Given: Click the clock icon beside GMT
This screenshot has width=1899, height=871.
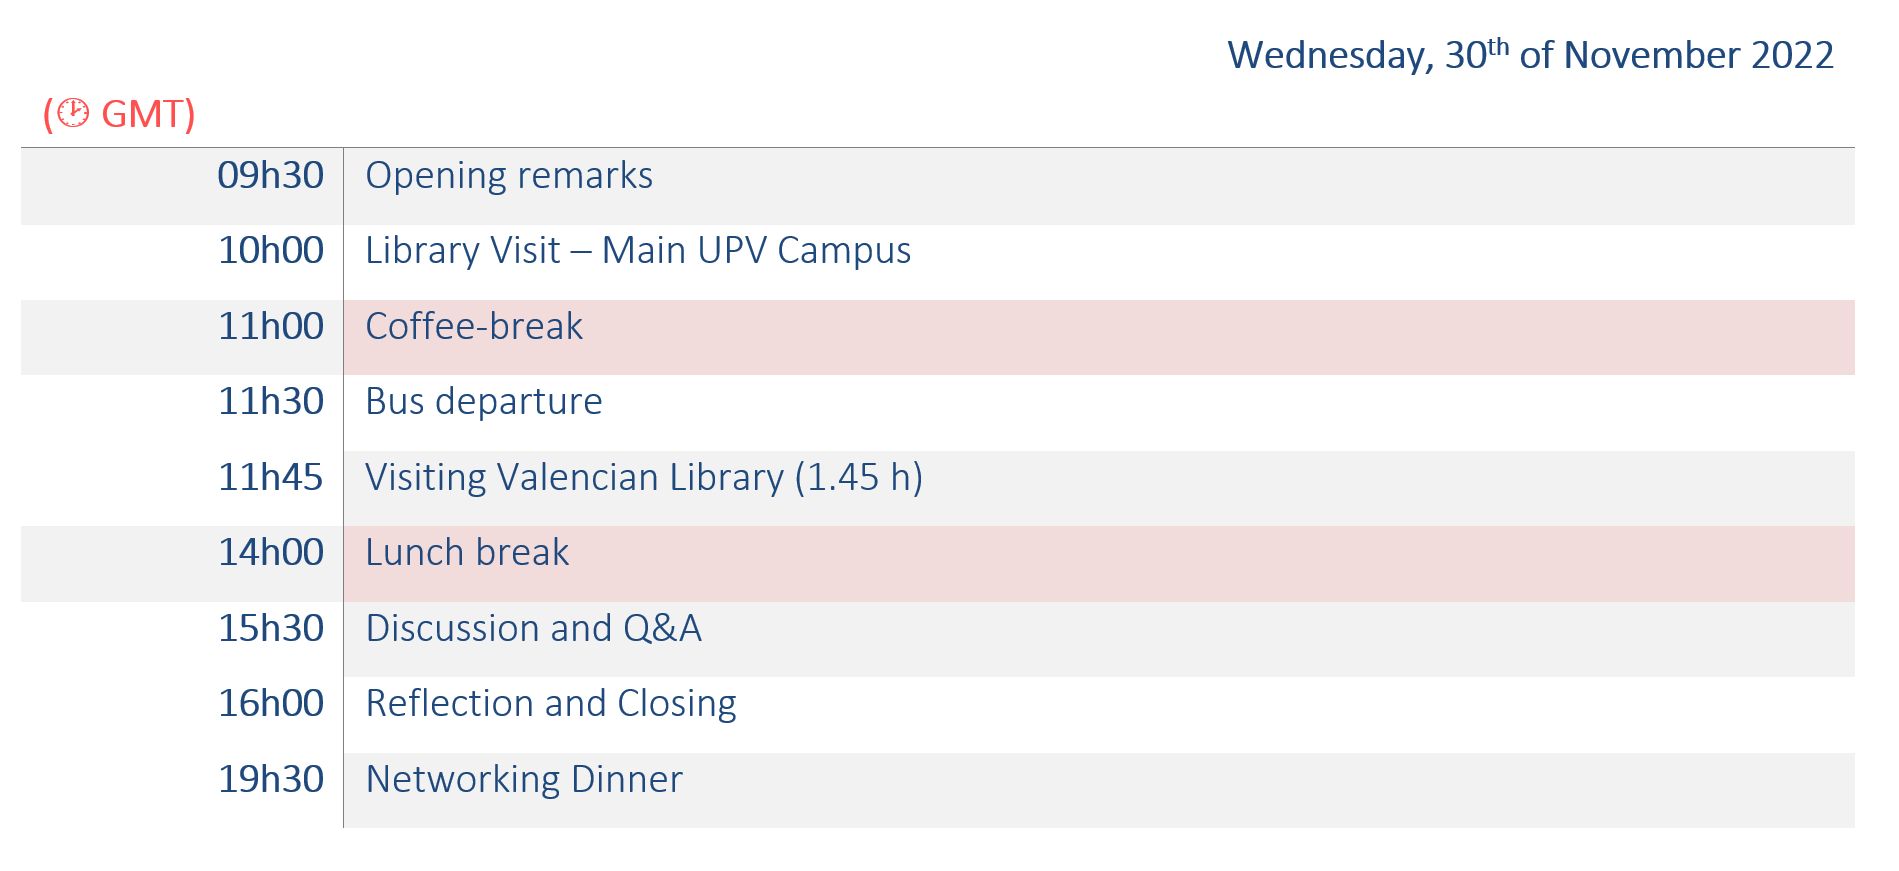Looking at the screenshot, I should (72, 113).
